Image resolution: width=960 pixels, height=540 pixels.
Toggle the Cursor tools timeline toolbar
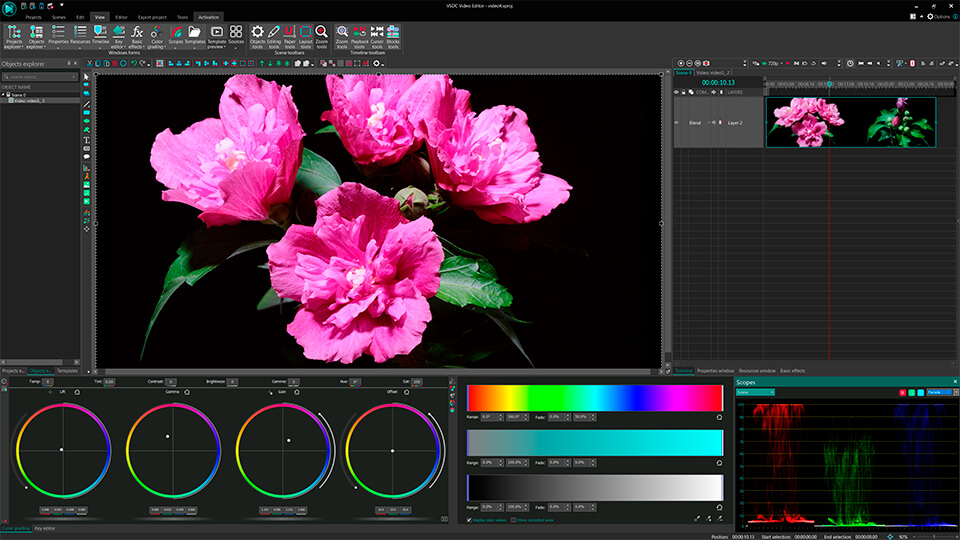tap(377, 37)
